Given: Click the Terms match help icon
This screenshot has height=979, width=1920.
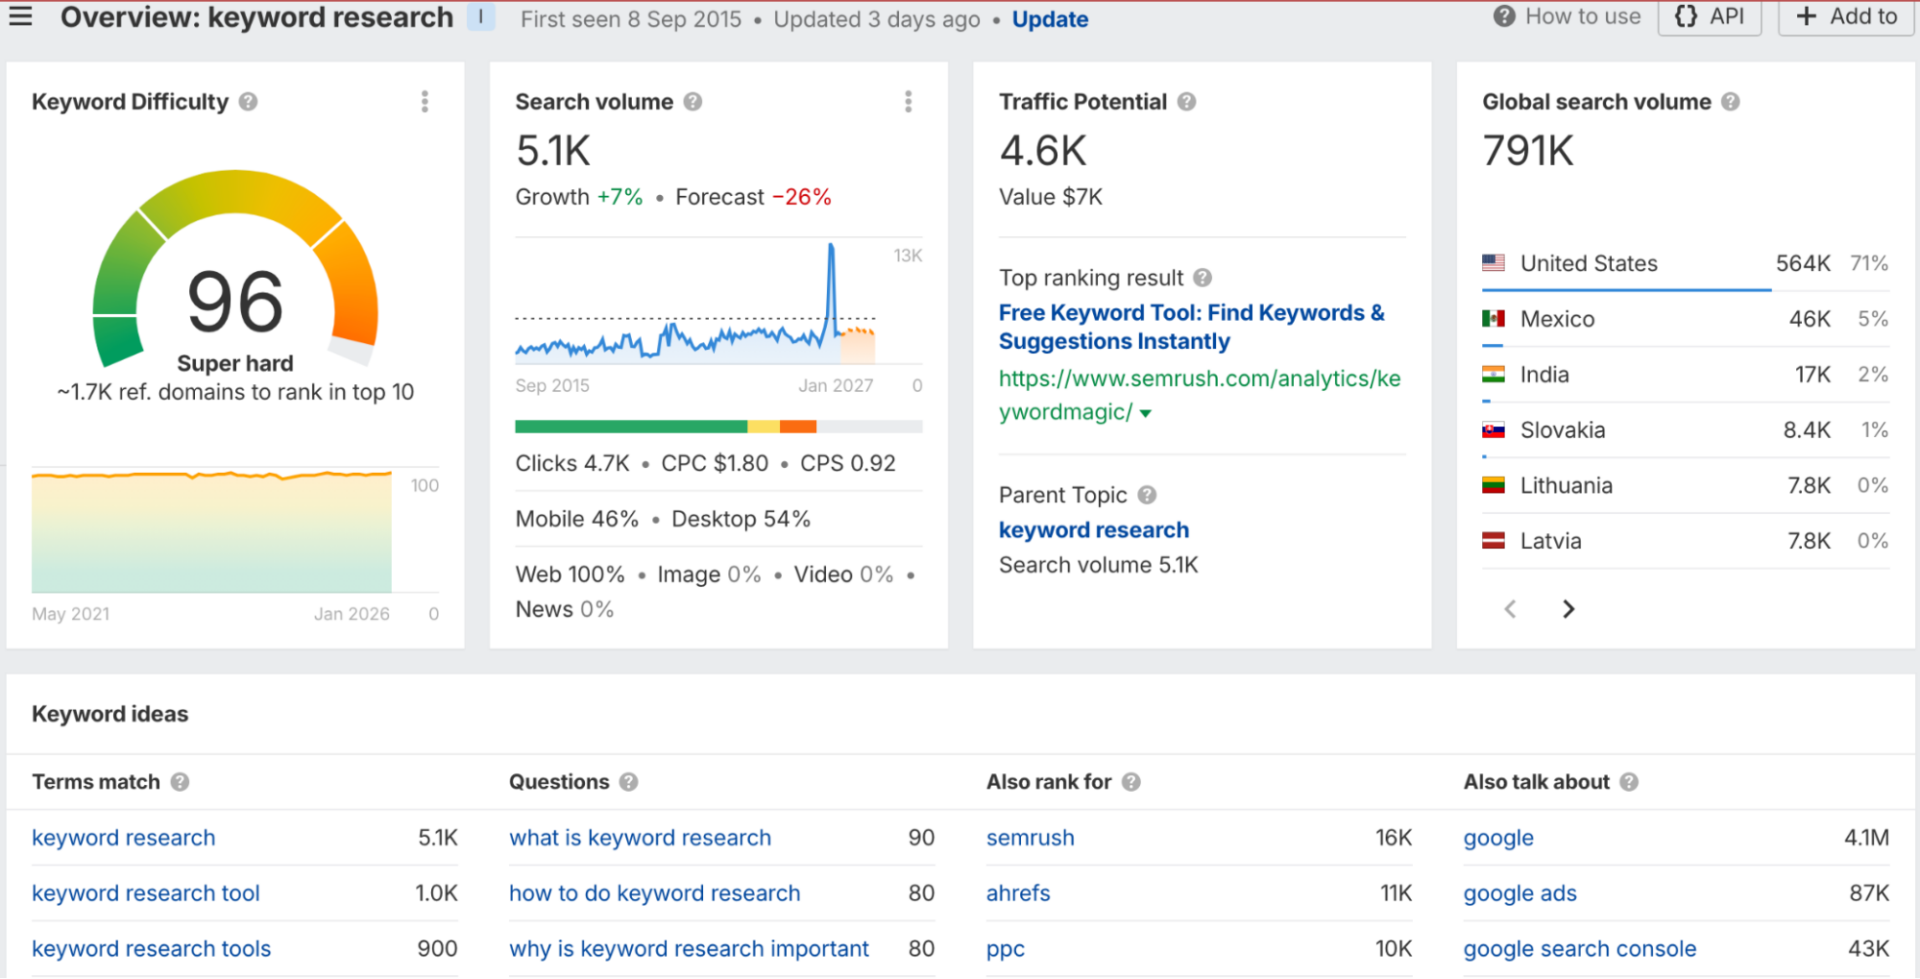Looking at the screenshot, I should [x=181, y=782].
